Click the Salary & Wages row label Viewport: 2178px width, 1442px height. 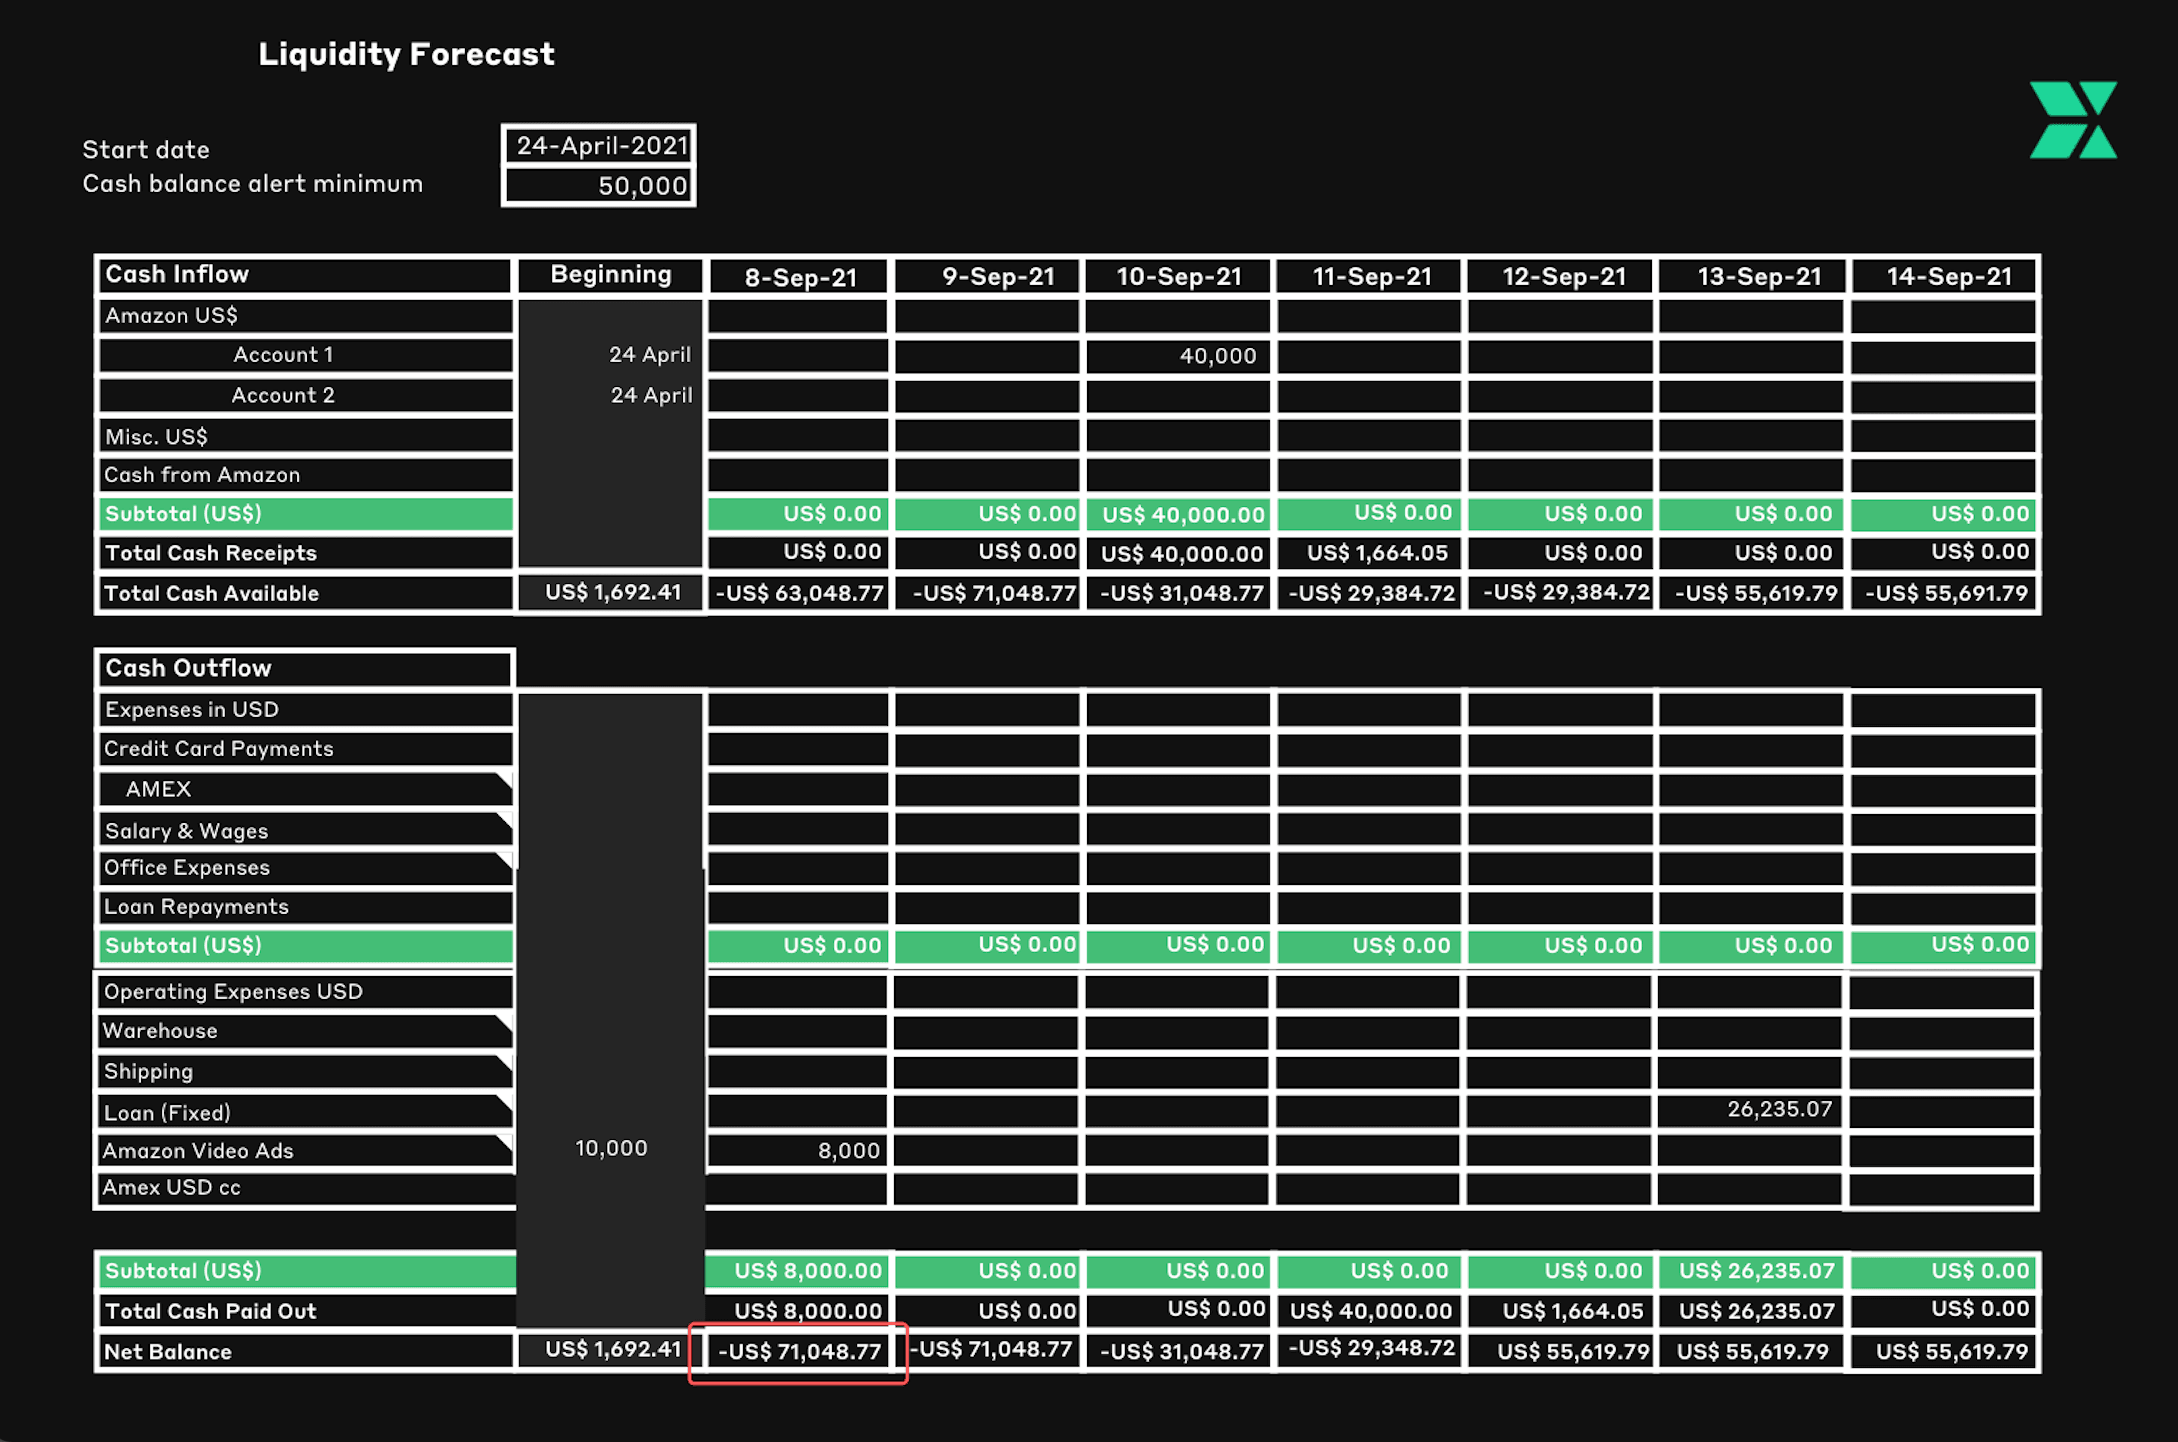tap(304, 830)
